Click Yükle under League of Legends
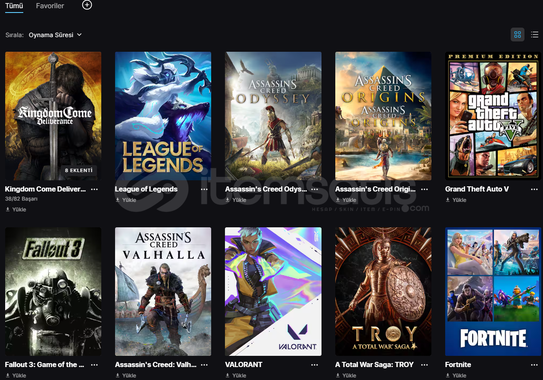Screen dimensions: 543x380 pyautogui.click(x=126, y=200)
